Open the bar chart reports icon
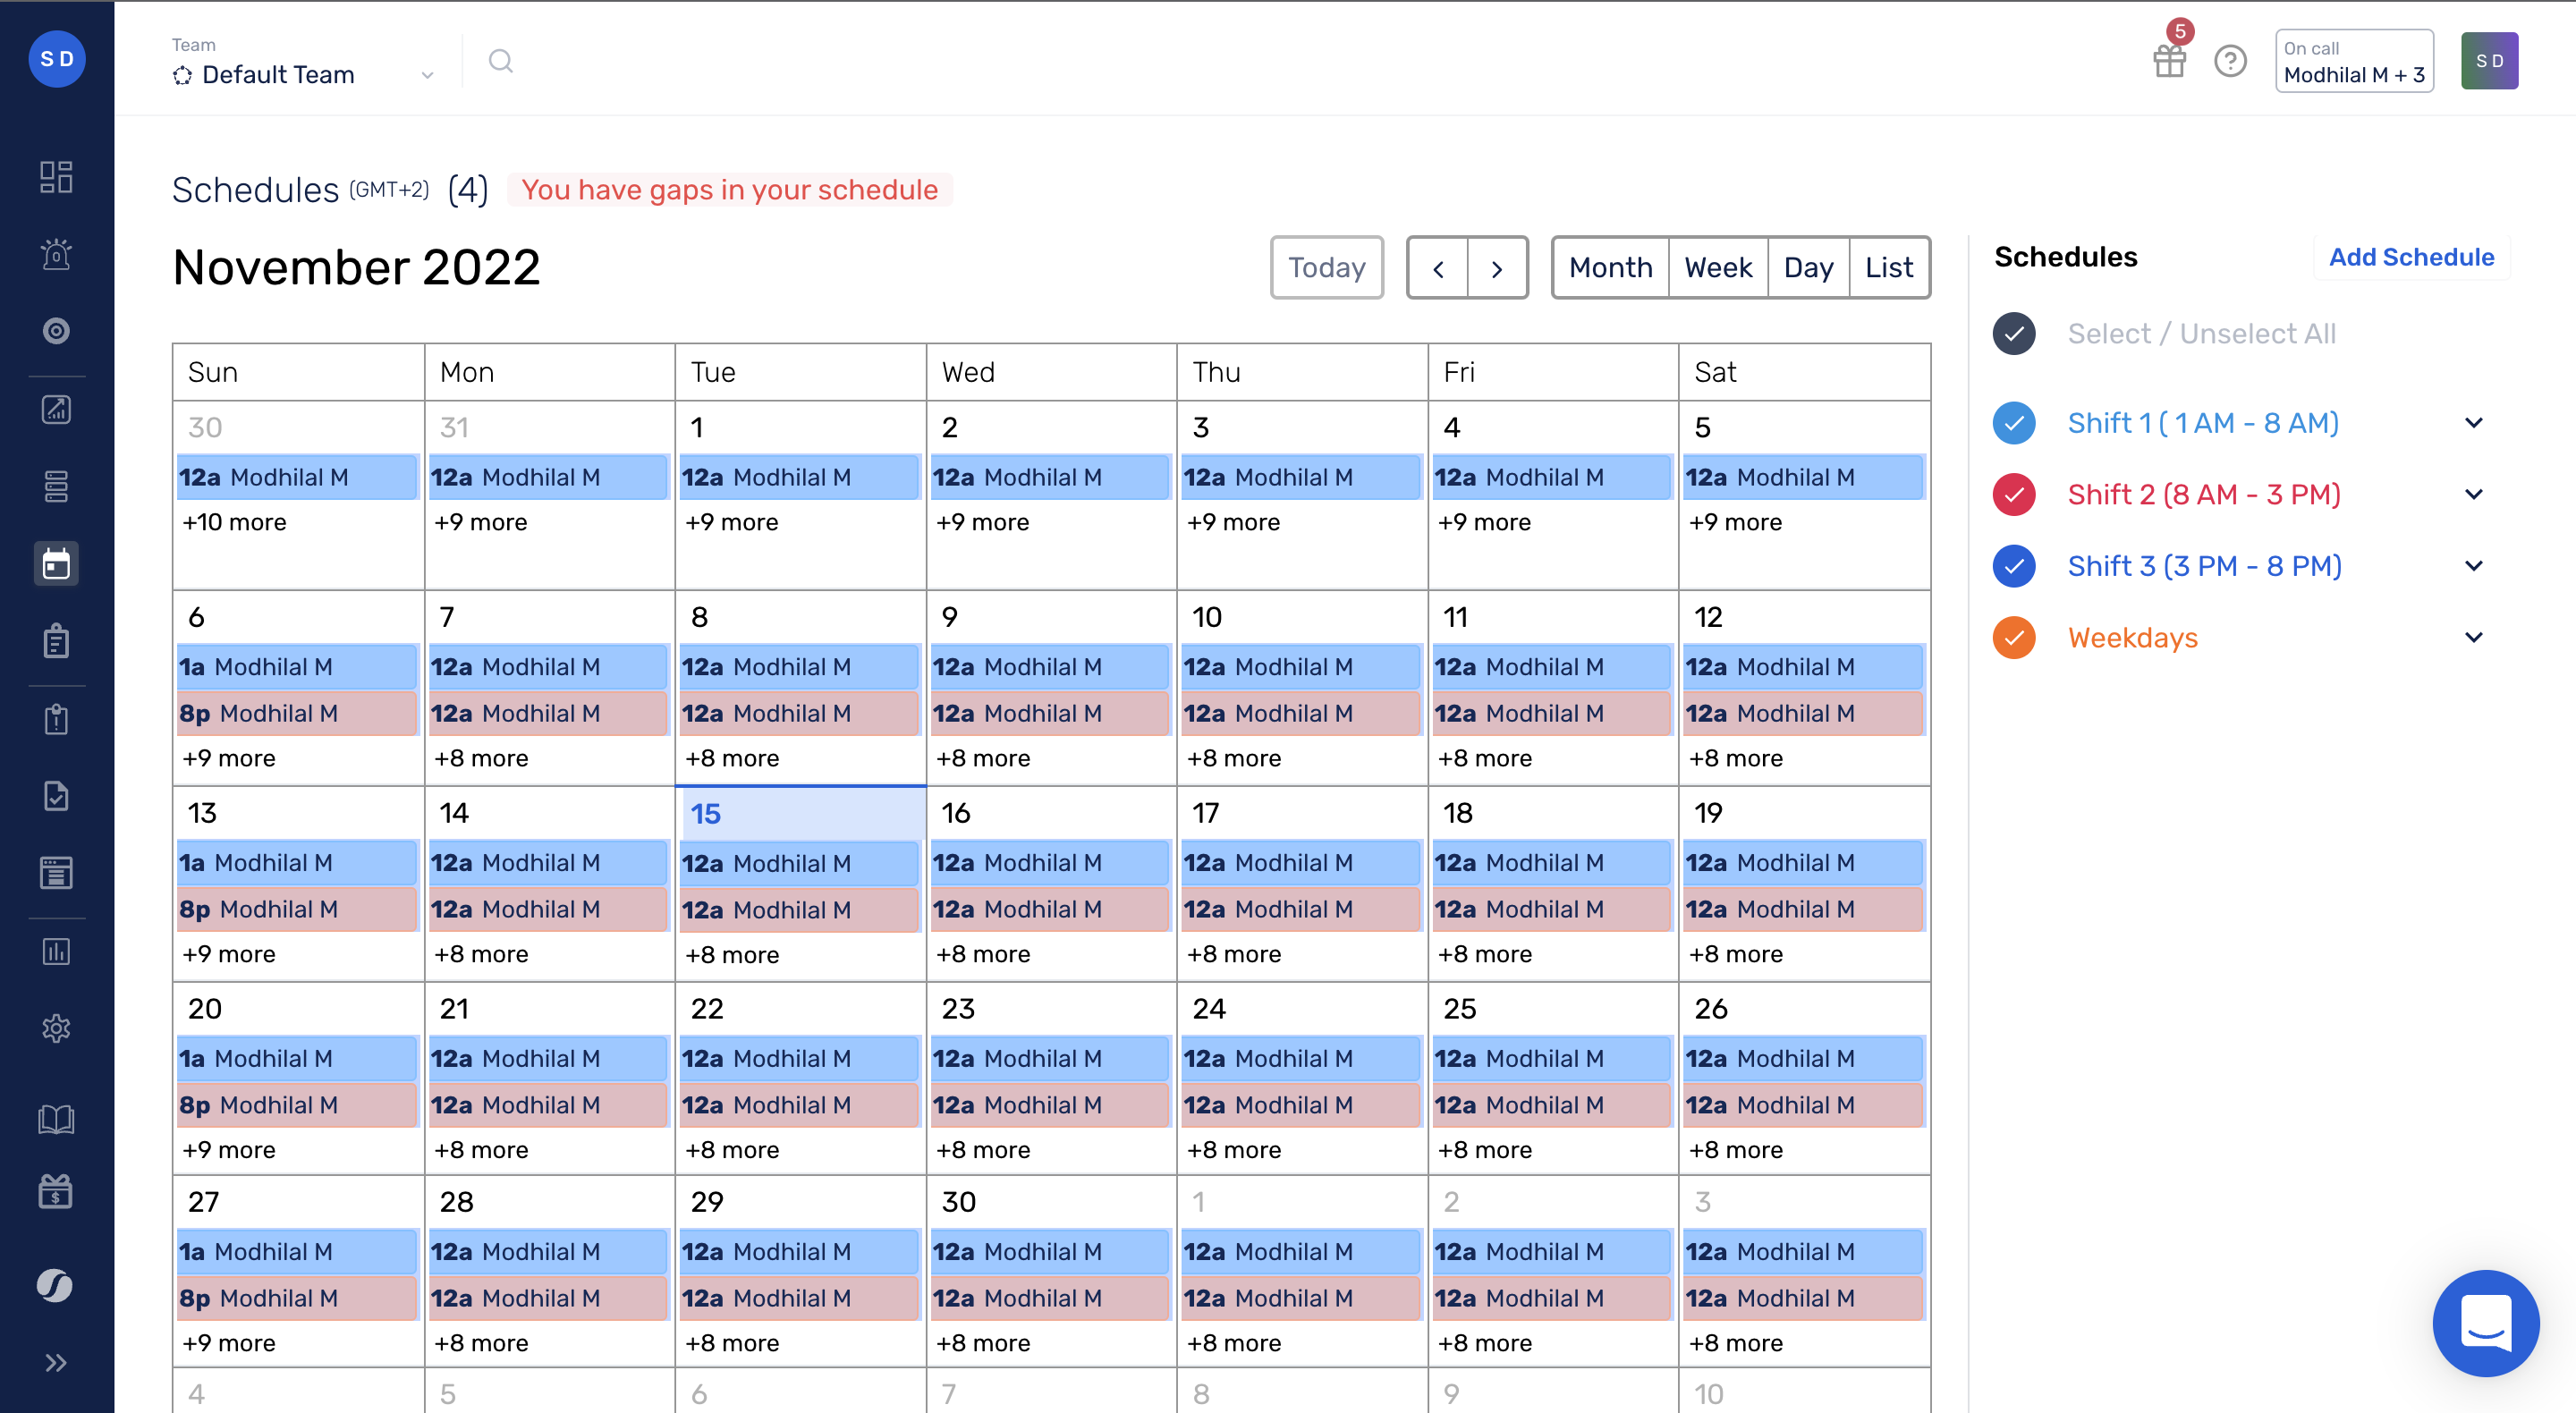 56,951
